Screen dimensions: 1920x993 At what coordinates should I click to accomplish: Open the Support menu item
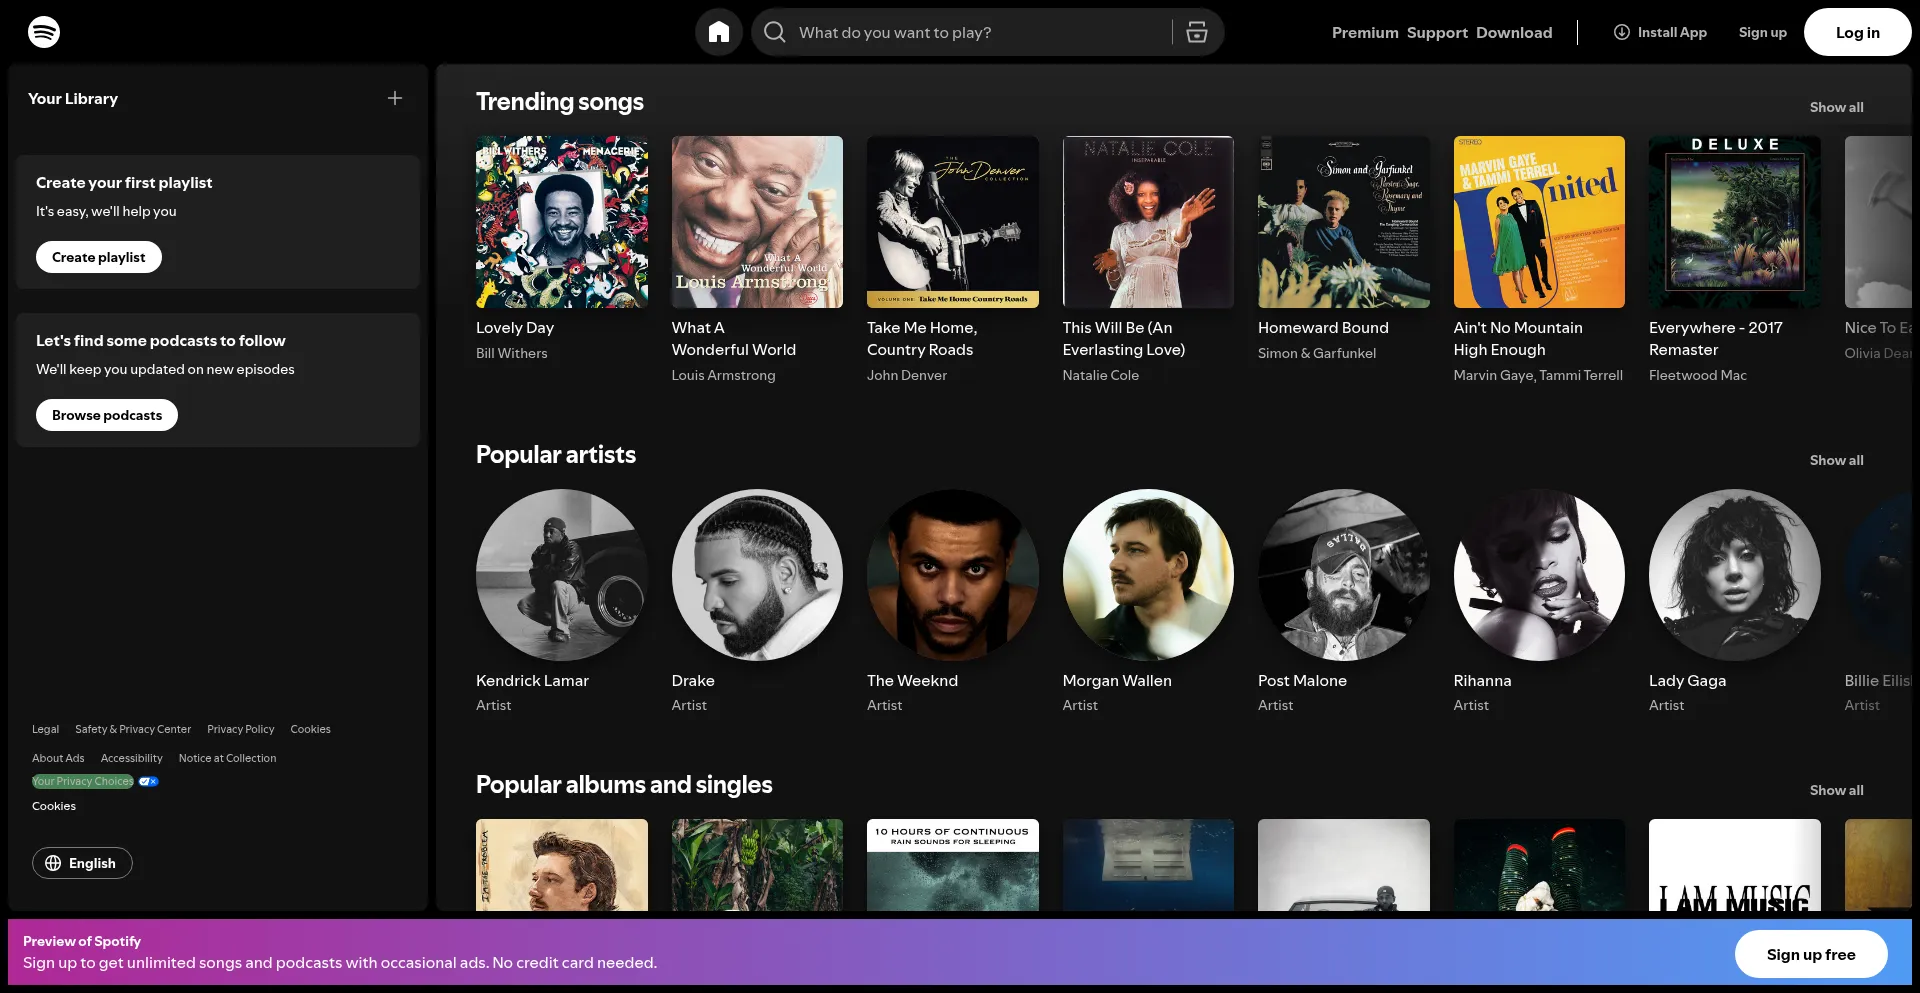(1437, 32)
